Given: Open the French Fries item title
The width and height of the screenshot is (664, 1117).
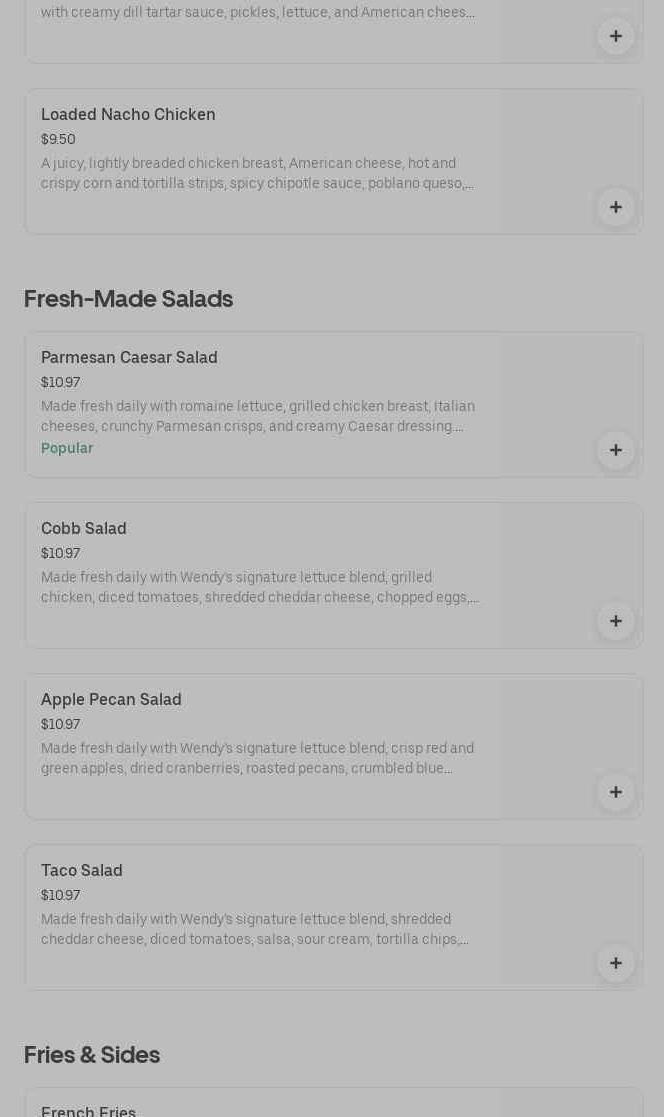Looking at the screenshot, I should pyautogui.click(x=88, y=1111).
